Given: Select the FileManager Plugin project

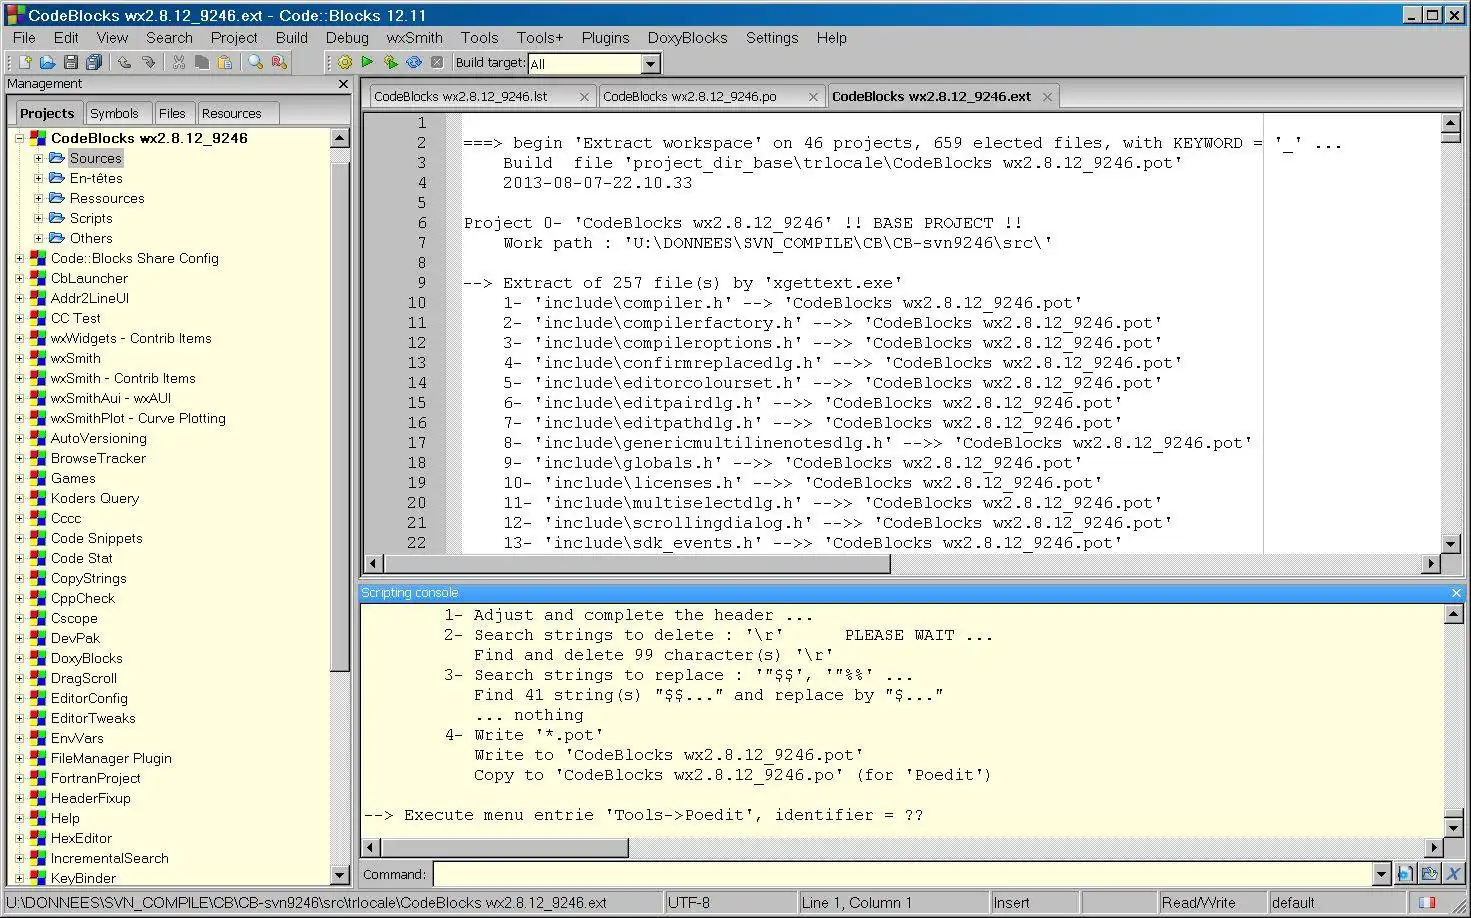Looking at the screenshot, I should (x=111, y=758).
